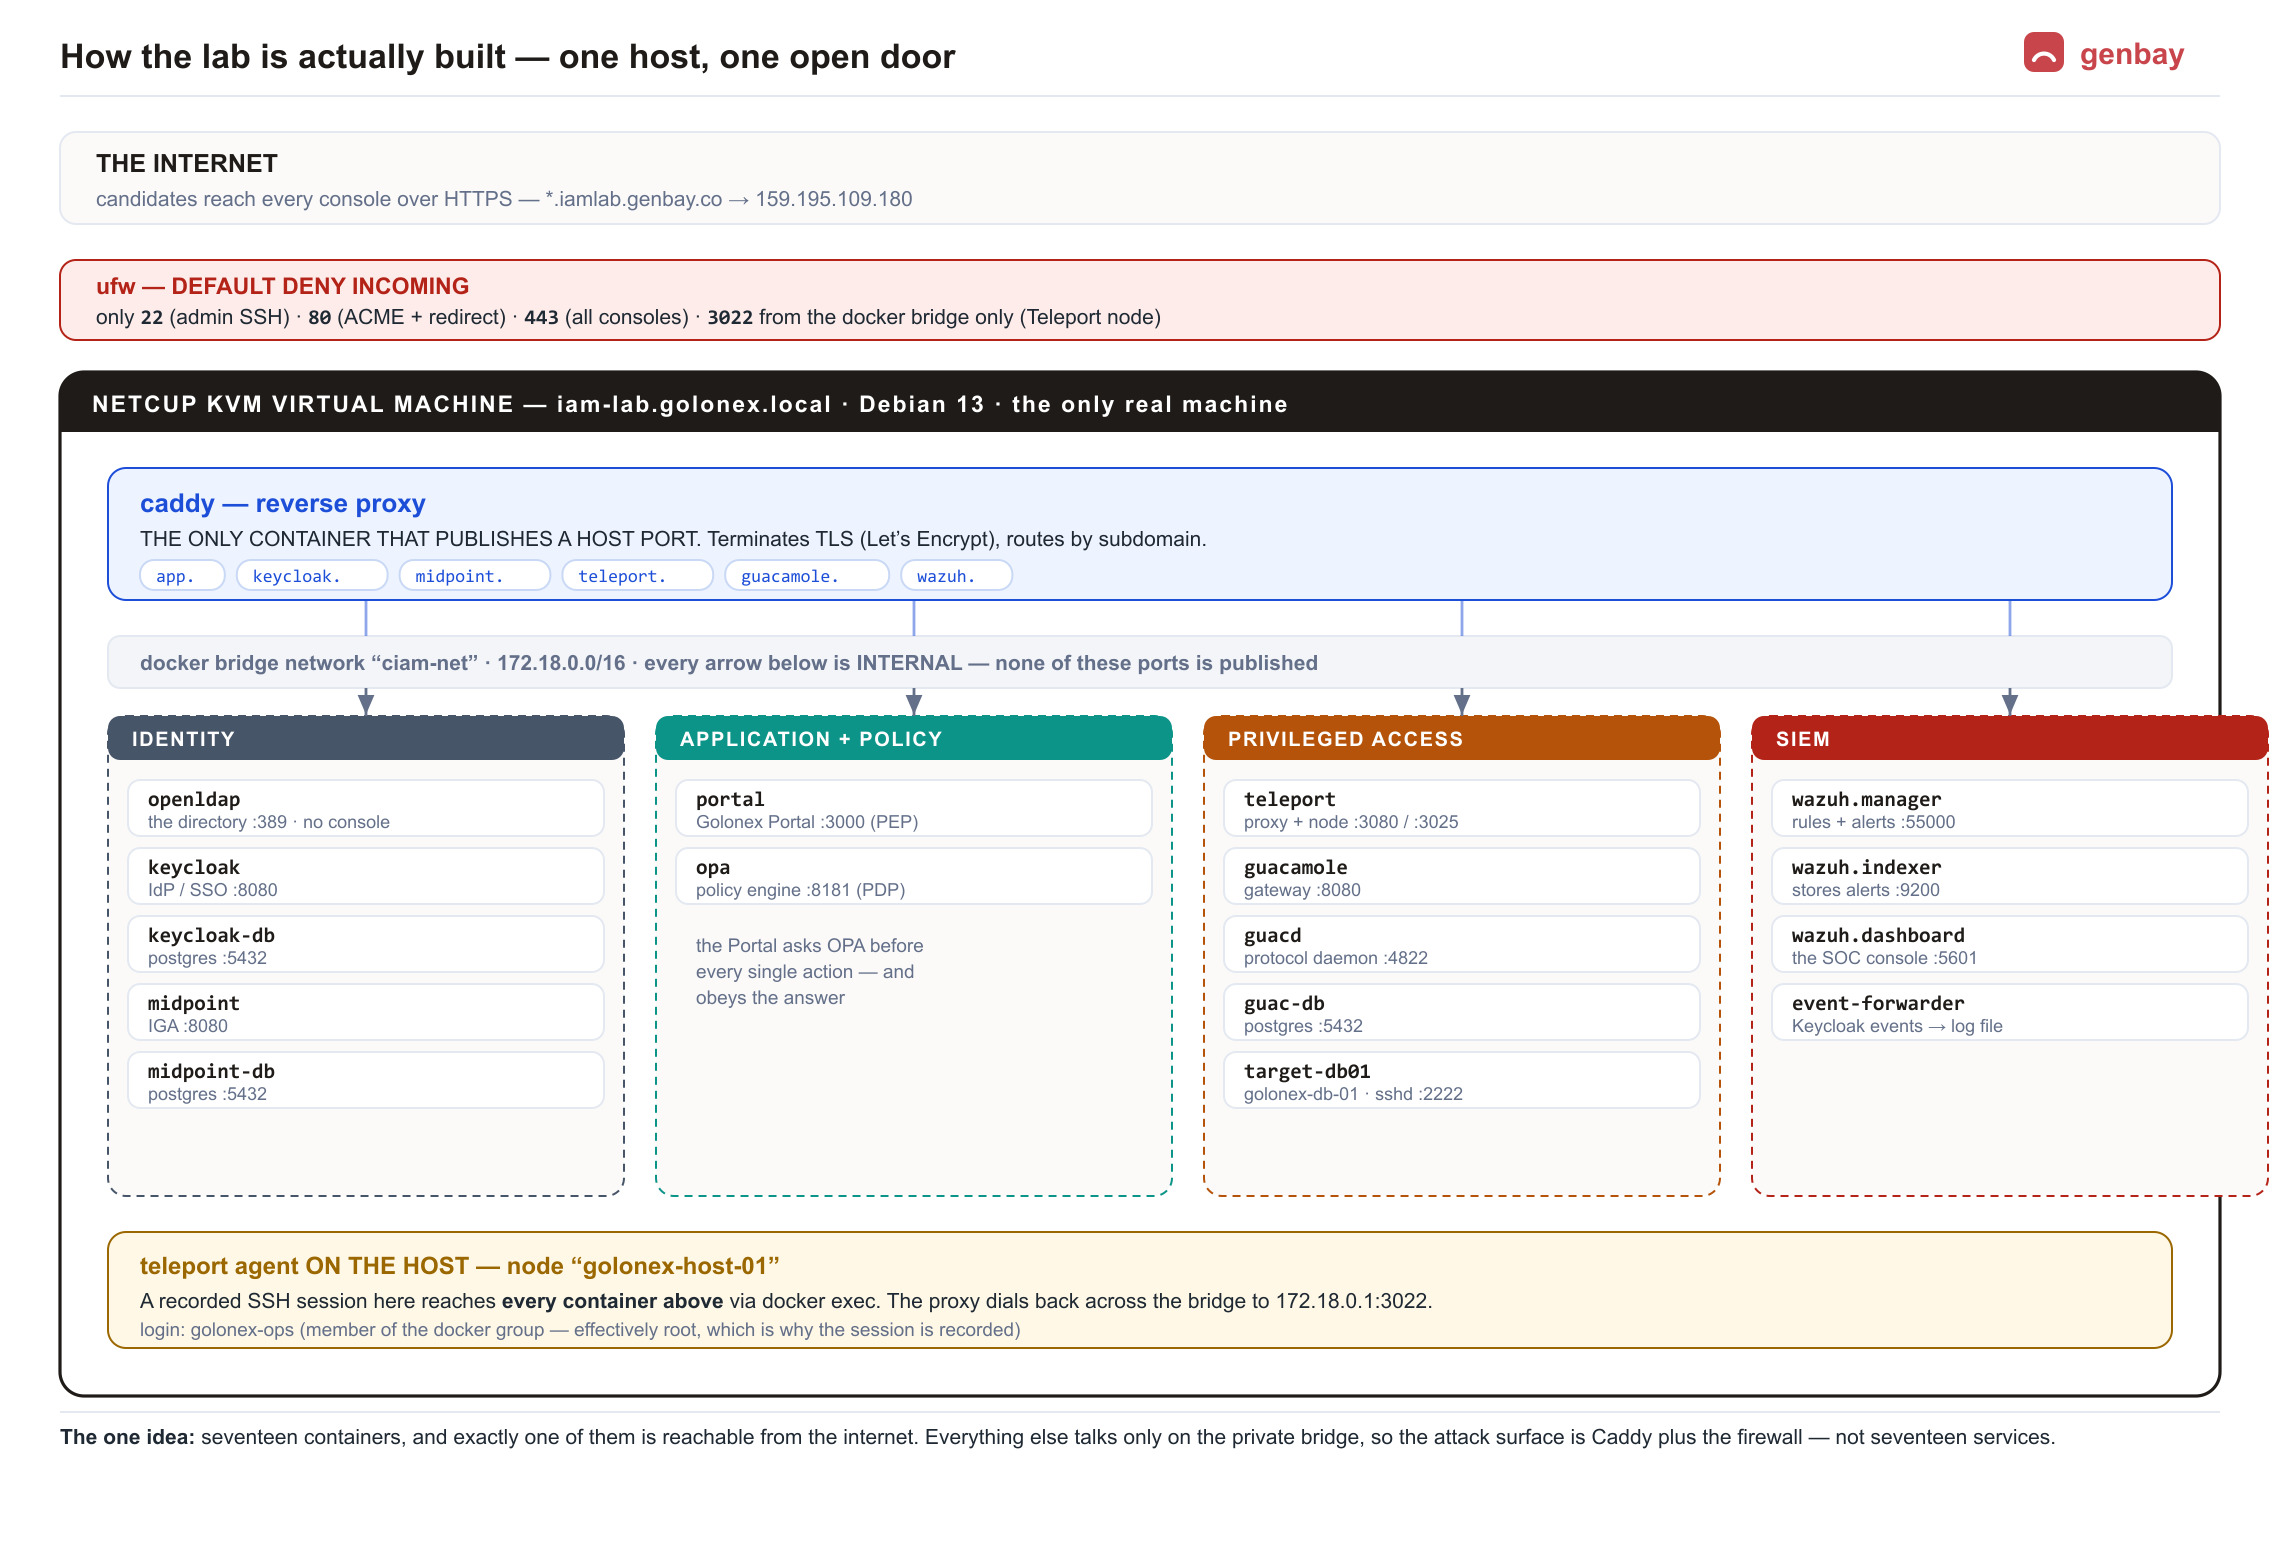The height and width of the screenshot is (1560, 2280).
Task: Select the keycloak-db postgres card
Action: 366,945
